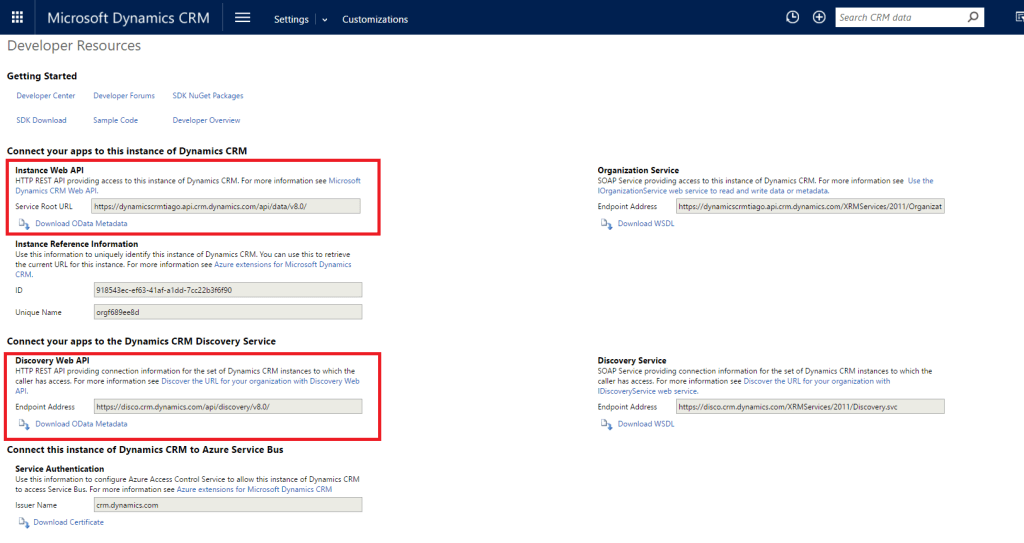Viewport: 1024px width, 543px height.
Task: Select the instance ID field
Action: [x=226, y=290]
